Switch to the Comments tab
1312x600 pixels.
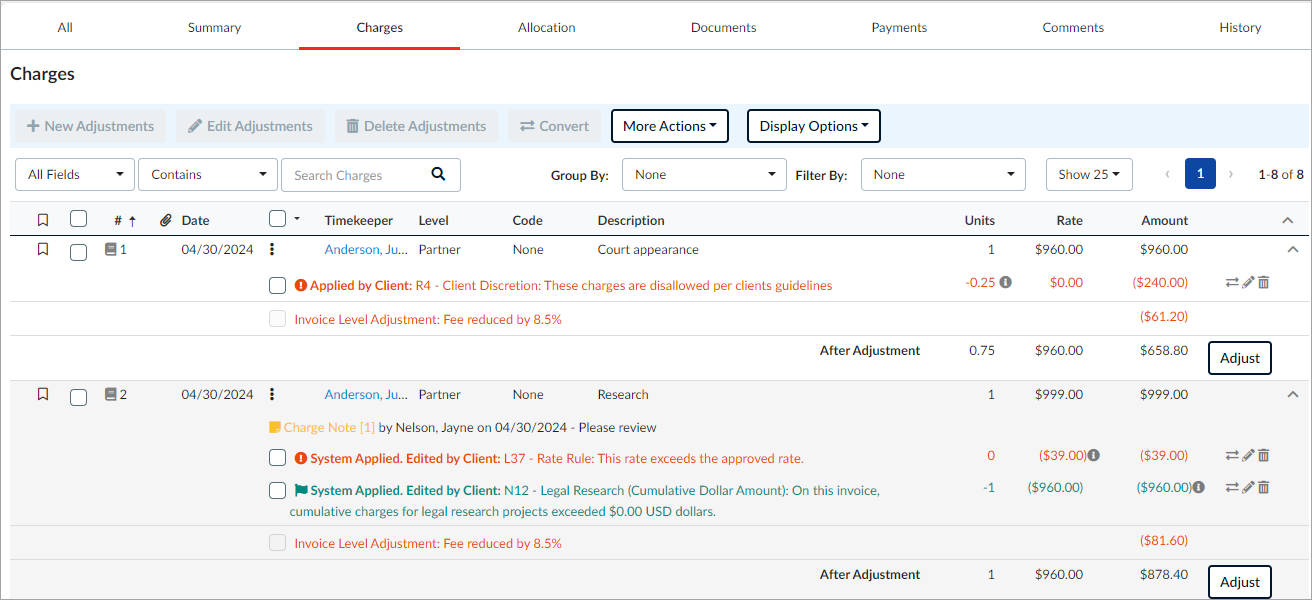(x=1073, y=27)
